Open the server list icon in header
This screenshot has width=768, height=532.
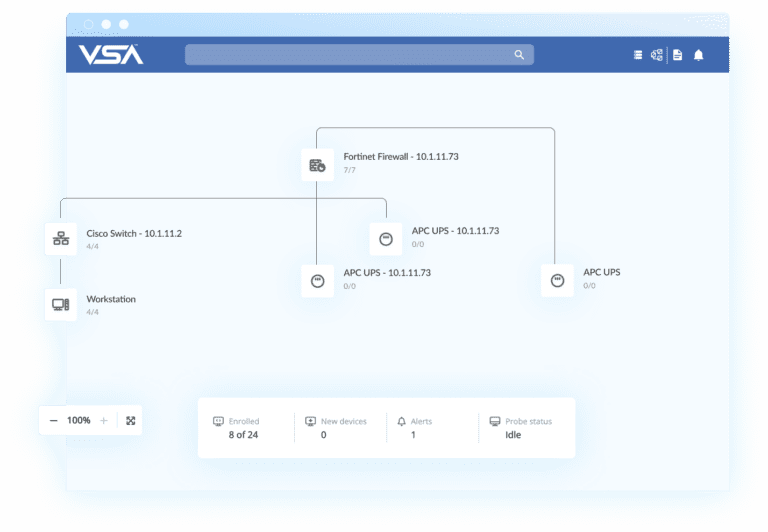tap(638, 55)
